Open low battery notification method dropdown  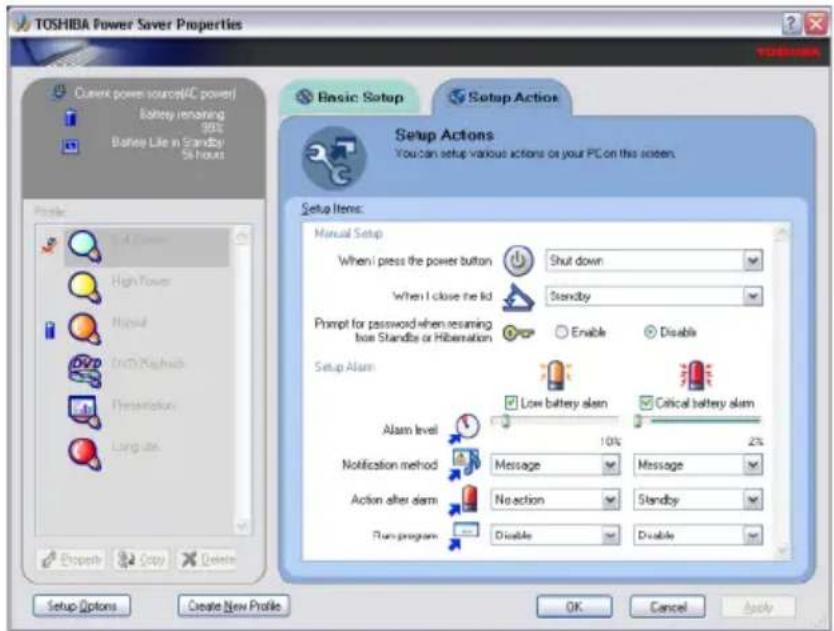point(611,465)
